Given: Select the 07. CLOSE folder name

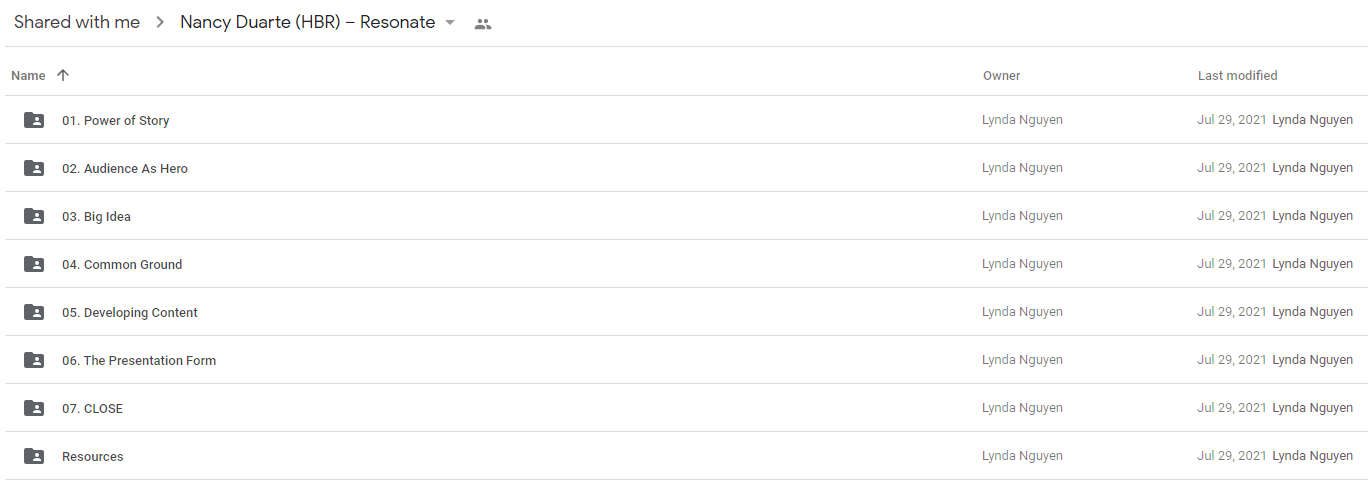Looking at the screenshot, I should [x=92, y=408].
